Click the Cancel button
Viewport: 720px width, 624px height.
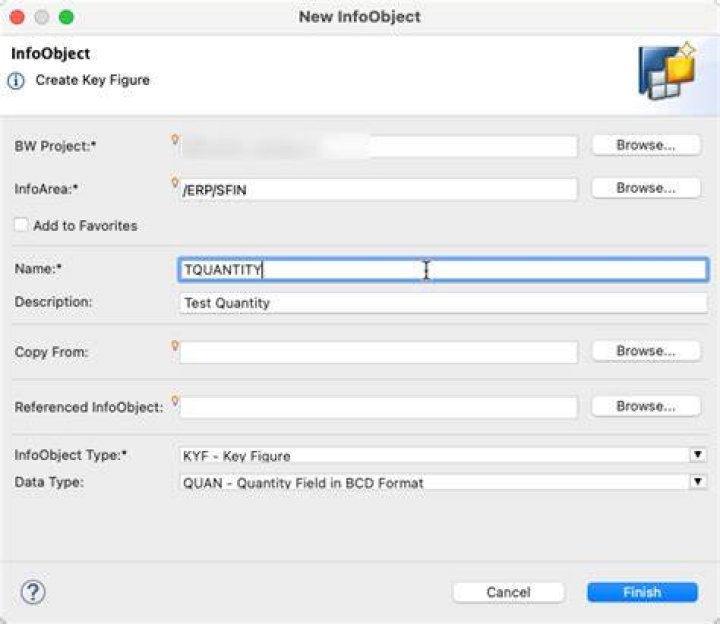508,592
